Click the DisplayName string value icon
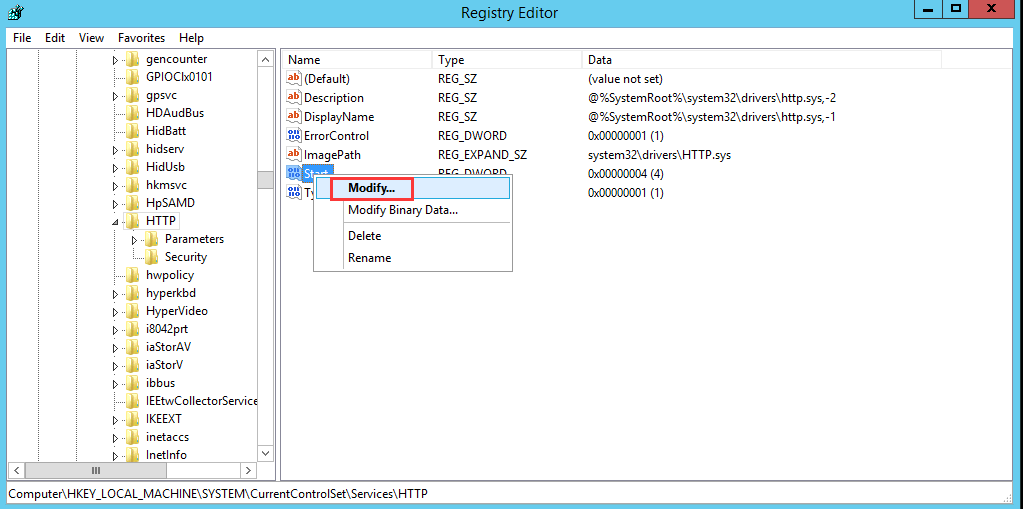The image size is (1023, 509). [x=294, y=117]
